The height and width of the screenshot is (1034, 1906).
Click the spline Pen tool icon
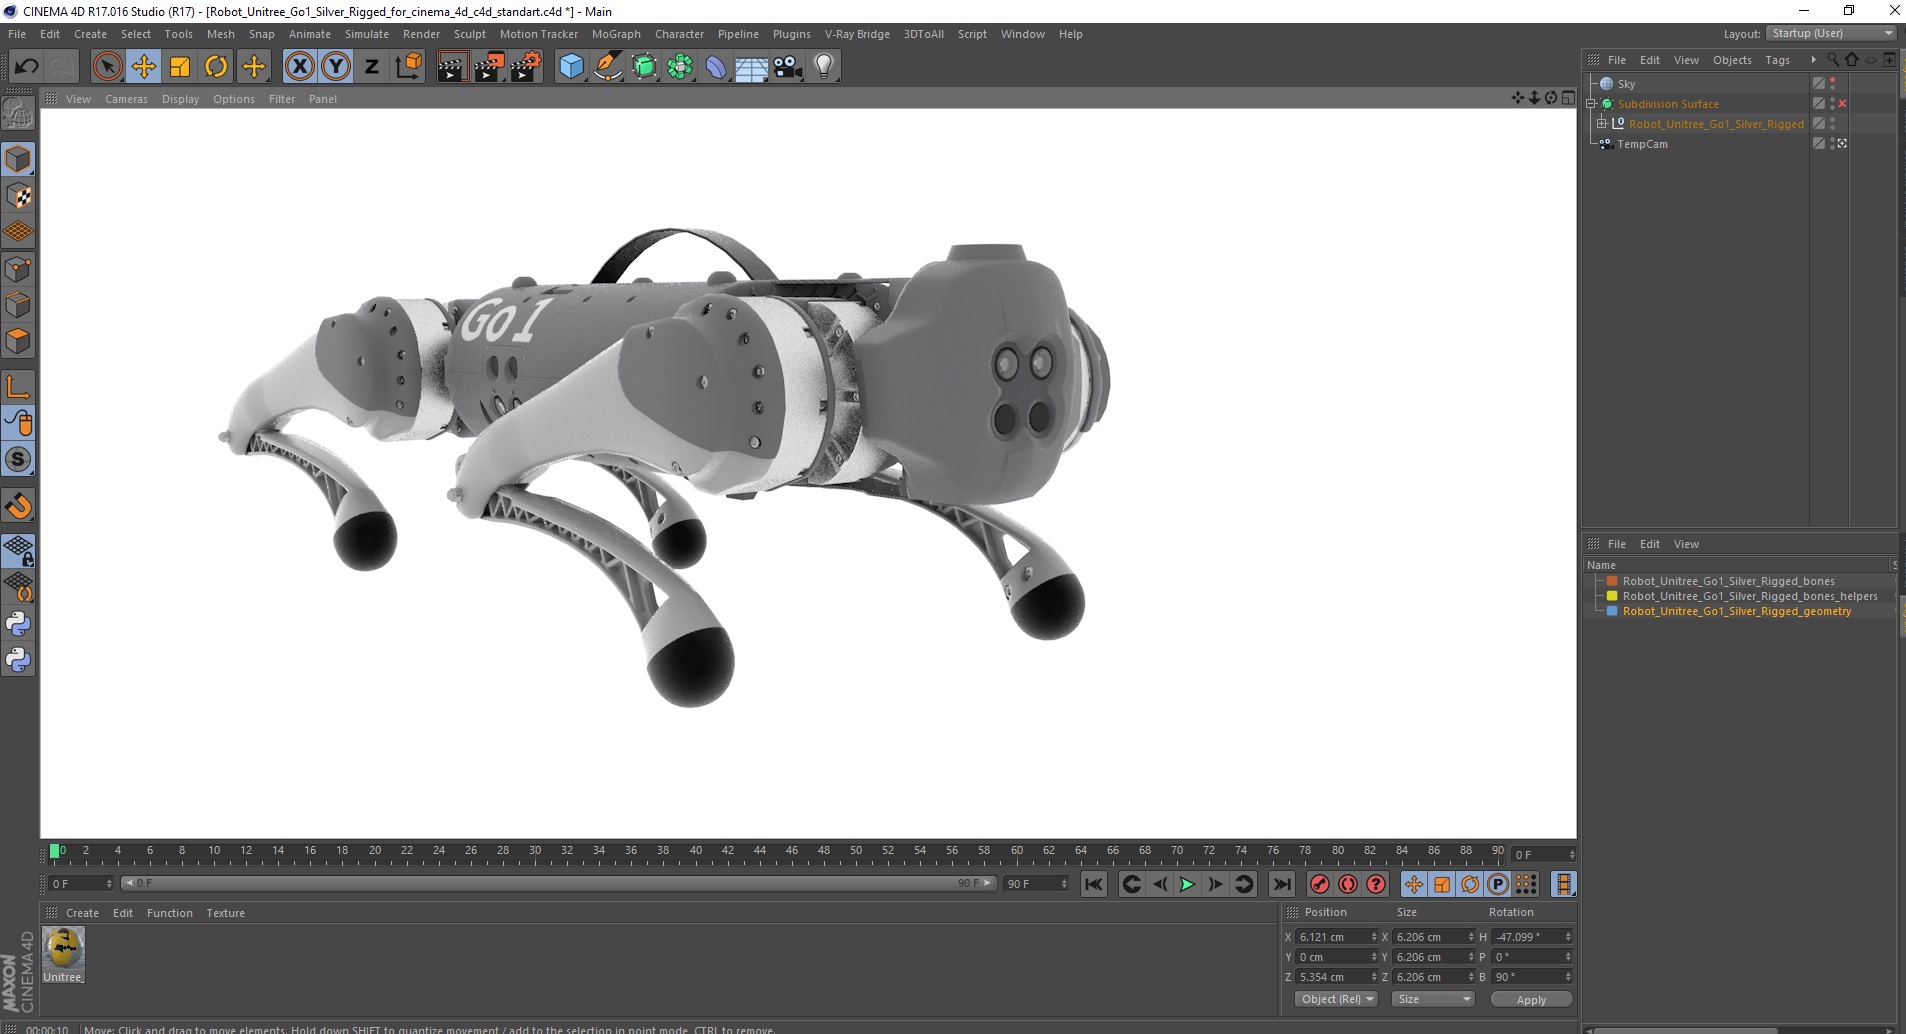[608, 67]
